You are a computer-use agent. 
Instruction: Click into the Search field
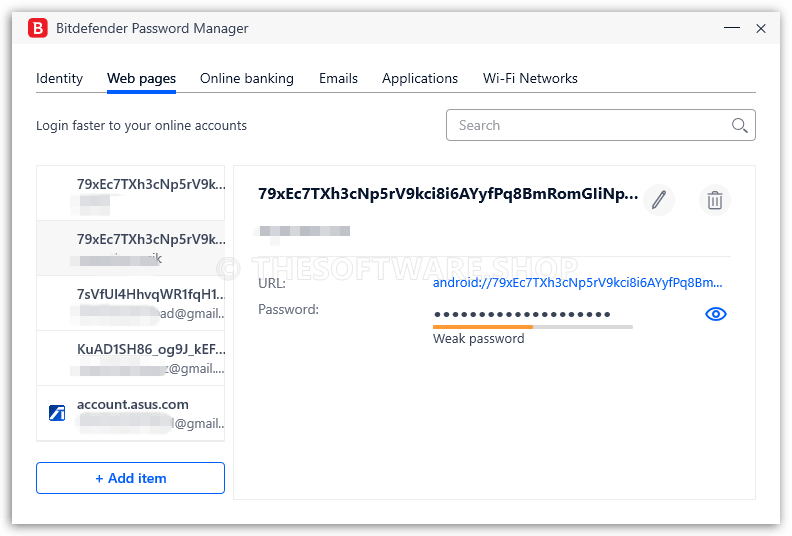(601, 125)
